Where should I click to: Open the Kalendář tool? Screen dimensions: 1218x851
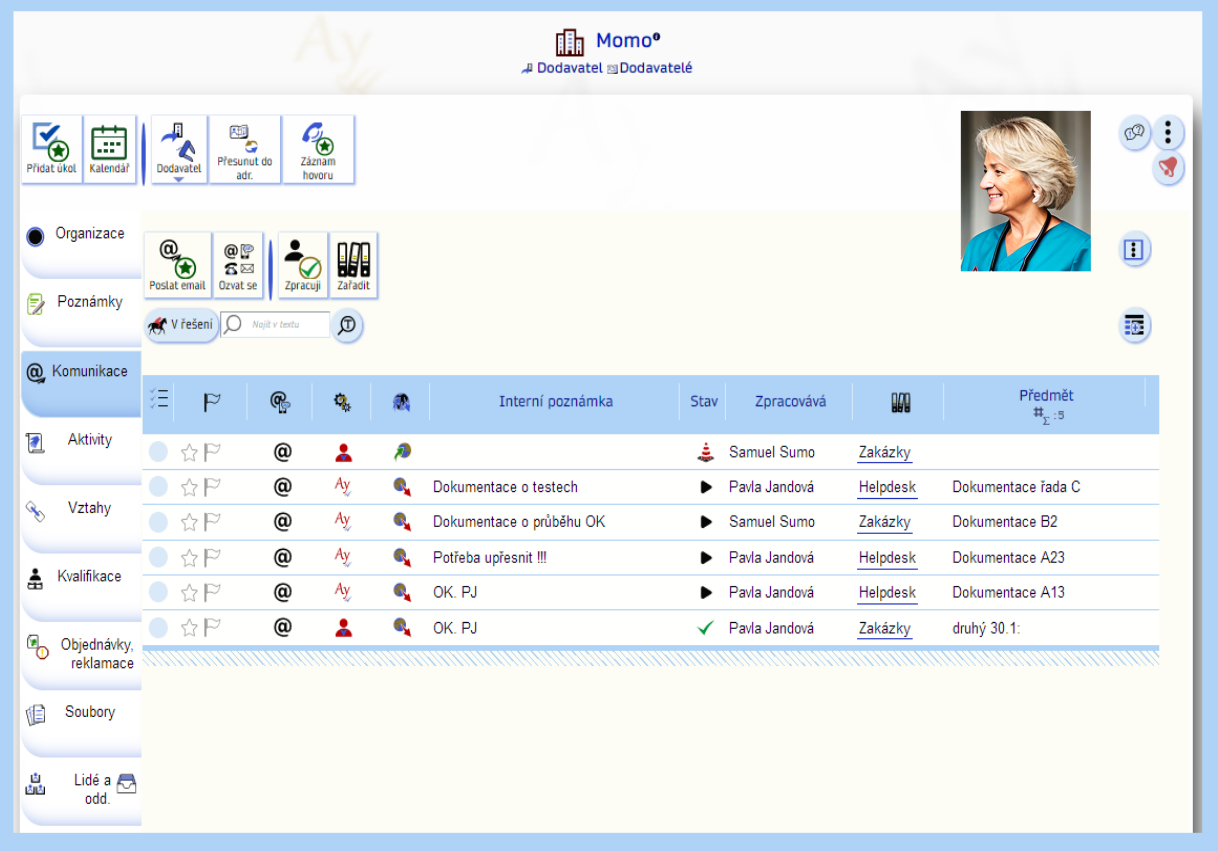109,150
